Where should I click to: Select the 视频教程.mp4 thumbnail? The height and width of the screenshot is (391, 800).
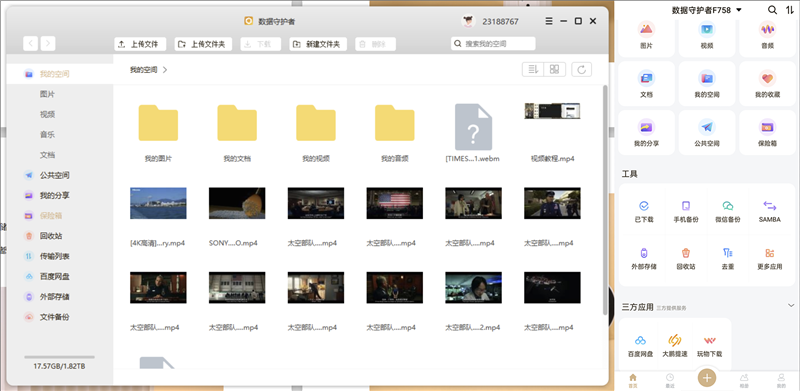(x=552, y=111)
